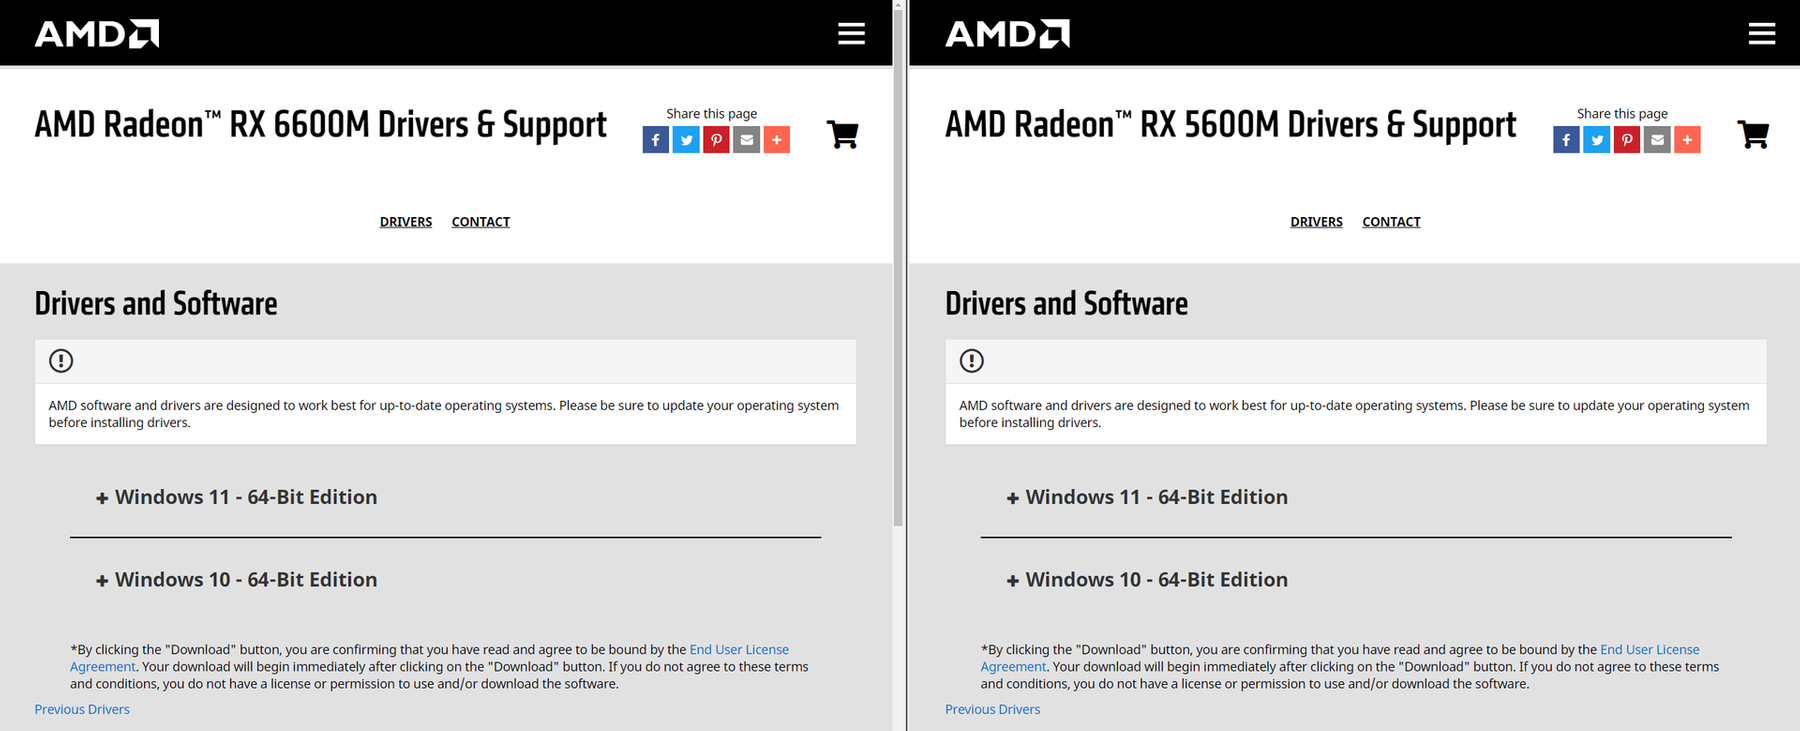Viewport: 1800px width, 731px height.
Task: Open shopping cart on RX 5600M page
Action: [1752, 135]
